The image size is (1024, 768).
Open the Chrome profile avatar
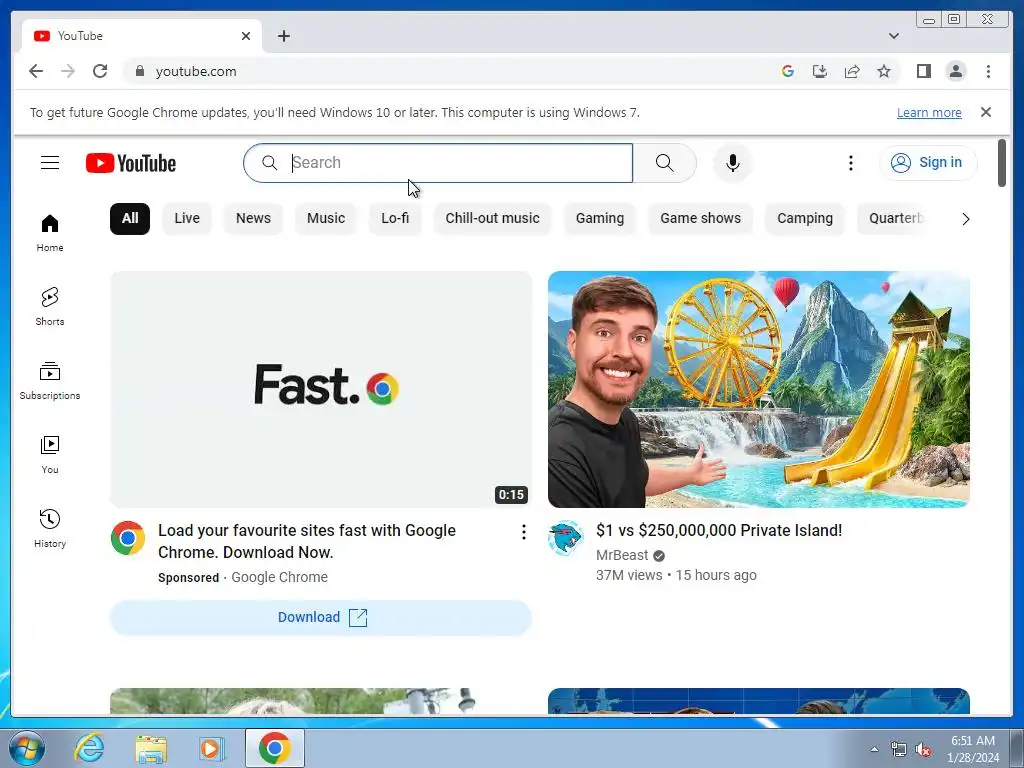click(955, 71)
